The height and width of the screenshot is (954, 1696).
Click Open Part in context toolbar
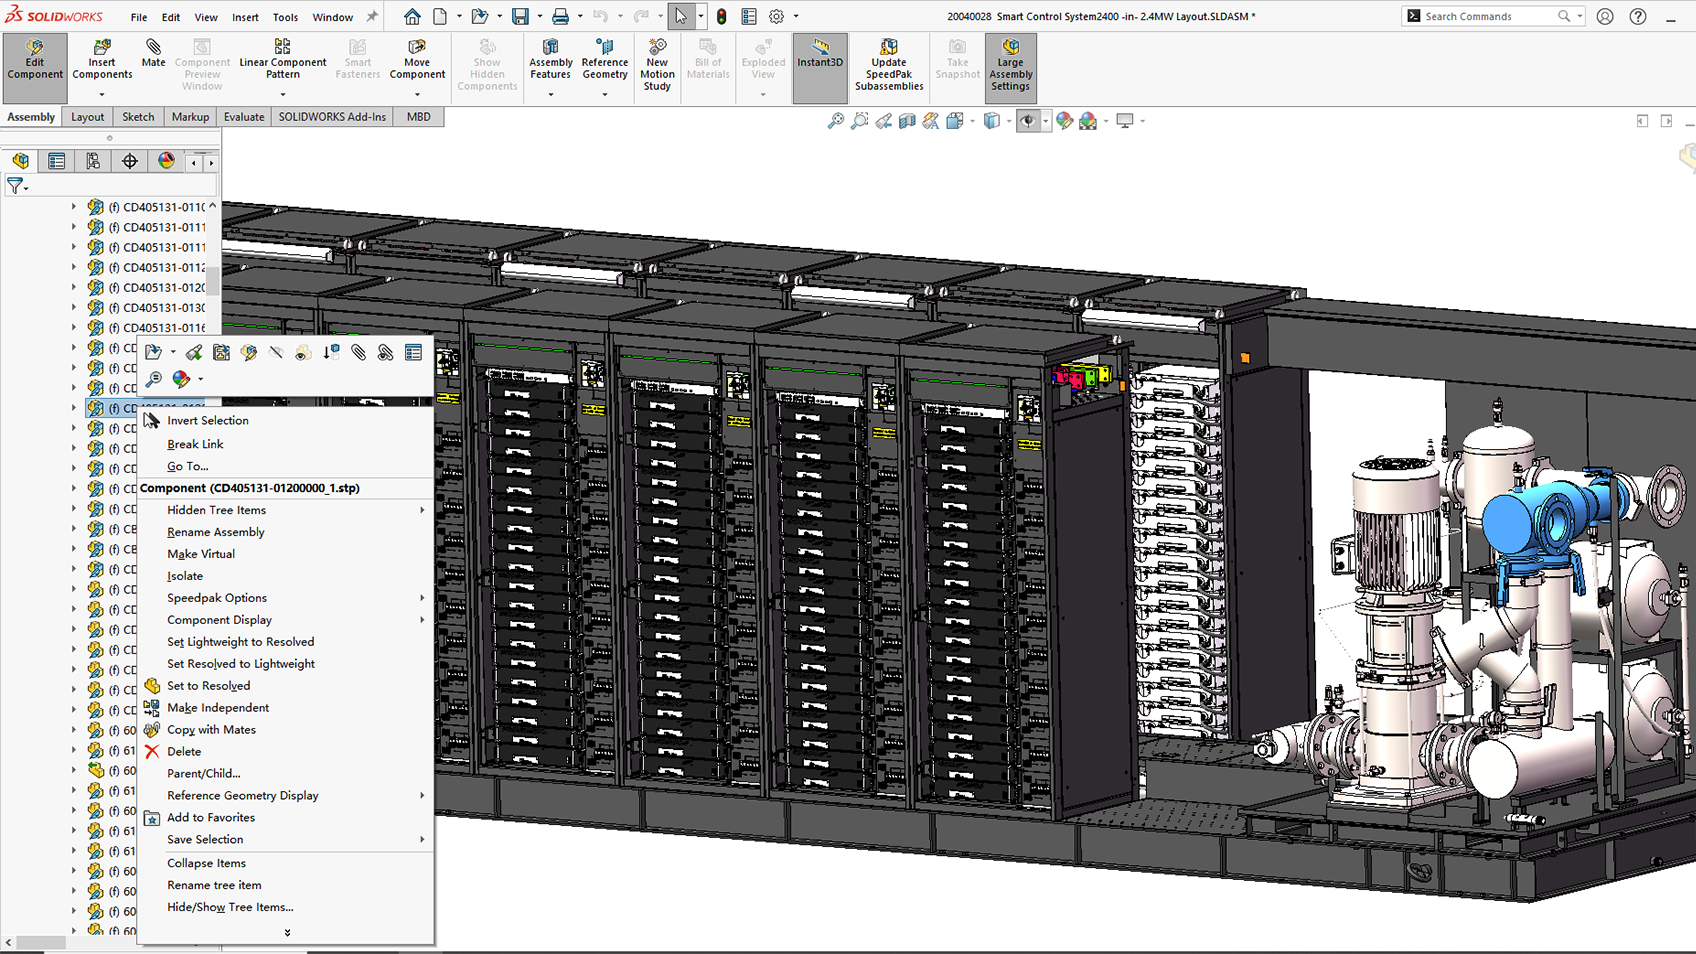153,352
